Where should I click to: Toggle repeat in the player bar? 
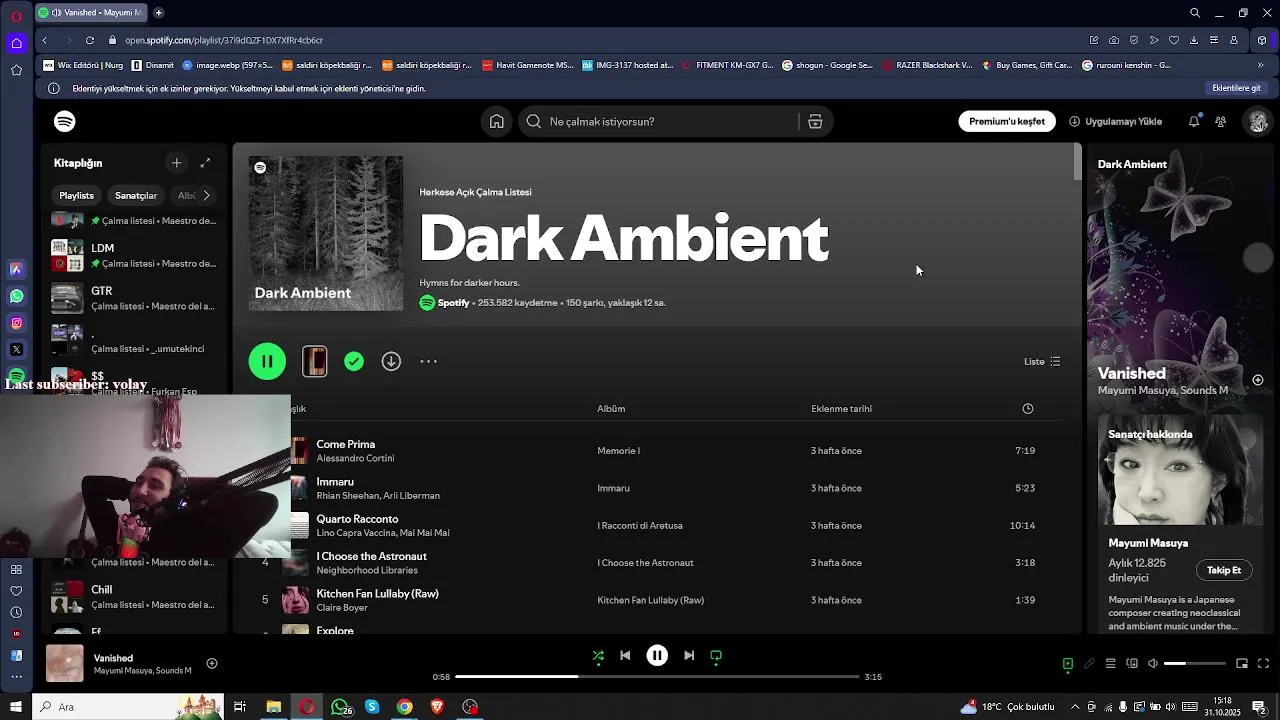pos(716,656)
